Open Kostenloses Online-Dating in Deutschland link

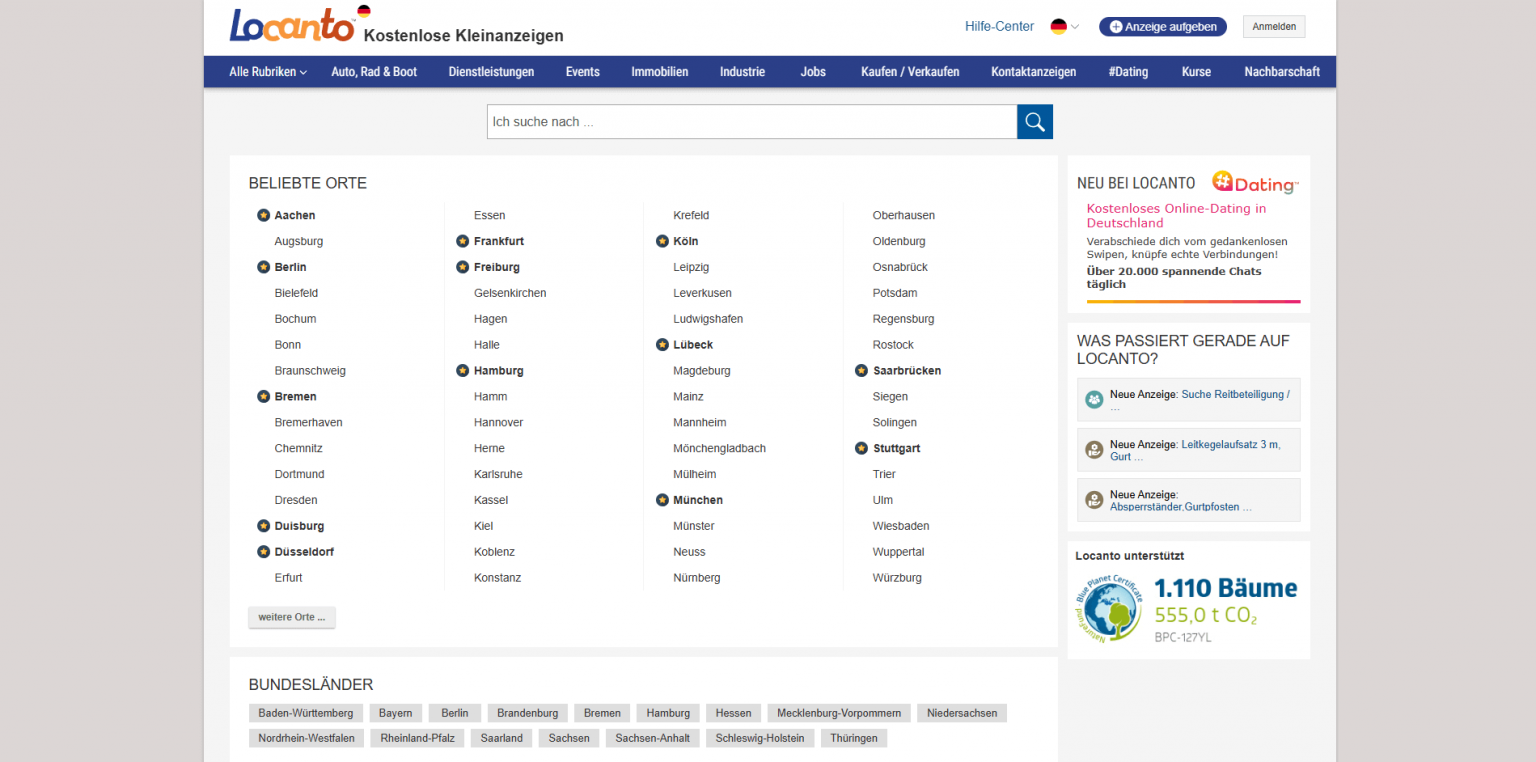click(1176, 216)
